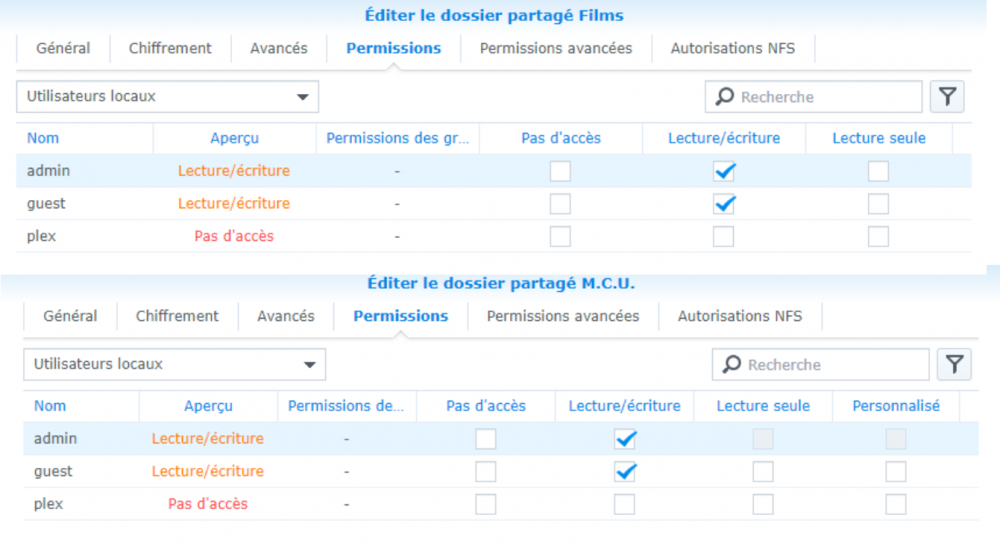This screenshot has height=550, width=1000.
Task: Check plex Personnalisé box in M.C.U. dialog
Action: [x=896, y=504]
